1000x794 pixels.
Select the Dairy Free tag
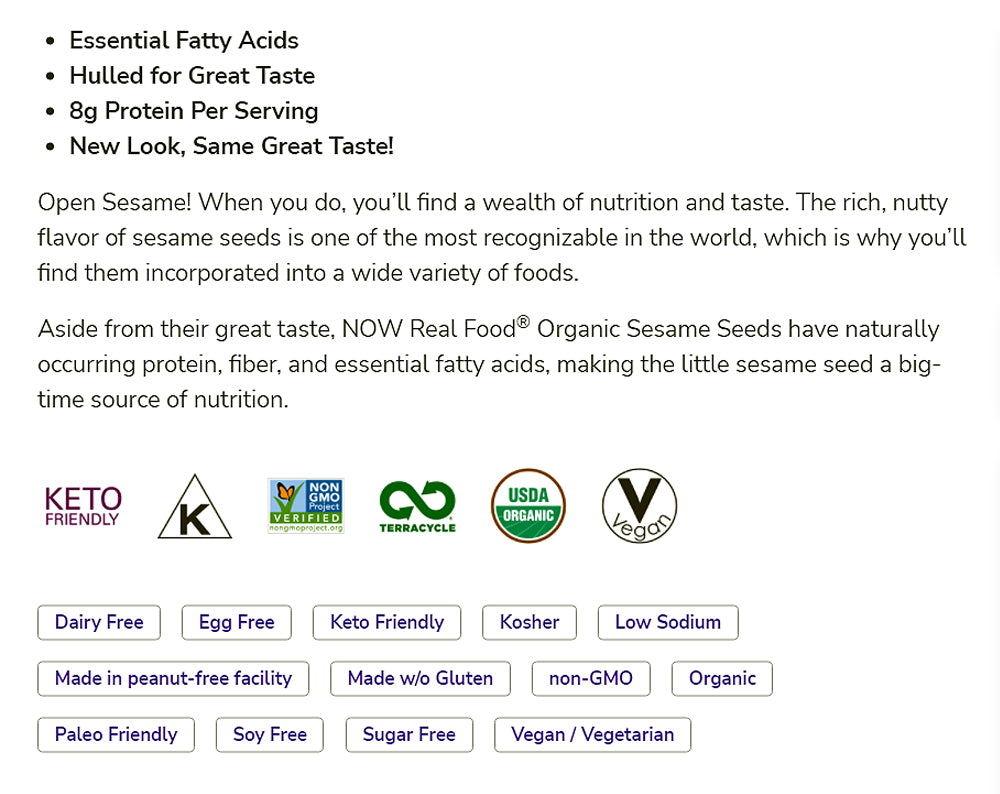99,622
